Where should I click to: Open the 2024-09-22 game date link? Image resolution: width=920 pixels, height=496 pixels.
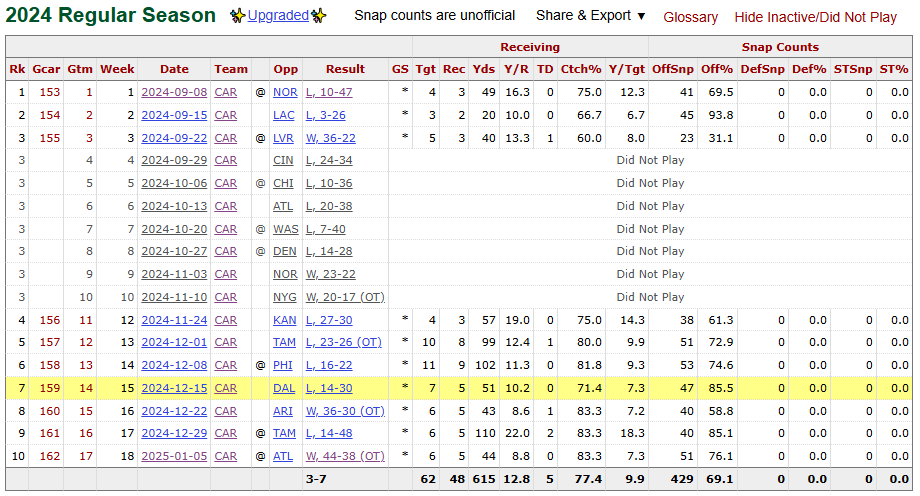coord(174,138)
